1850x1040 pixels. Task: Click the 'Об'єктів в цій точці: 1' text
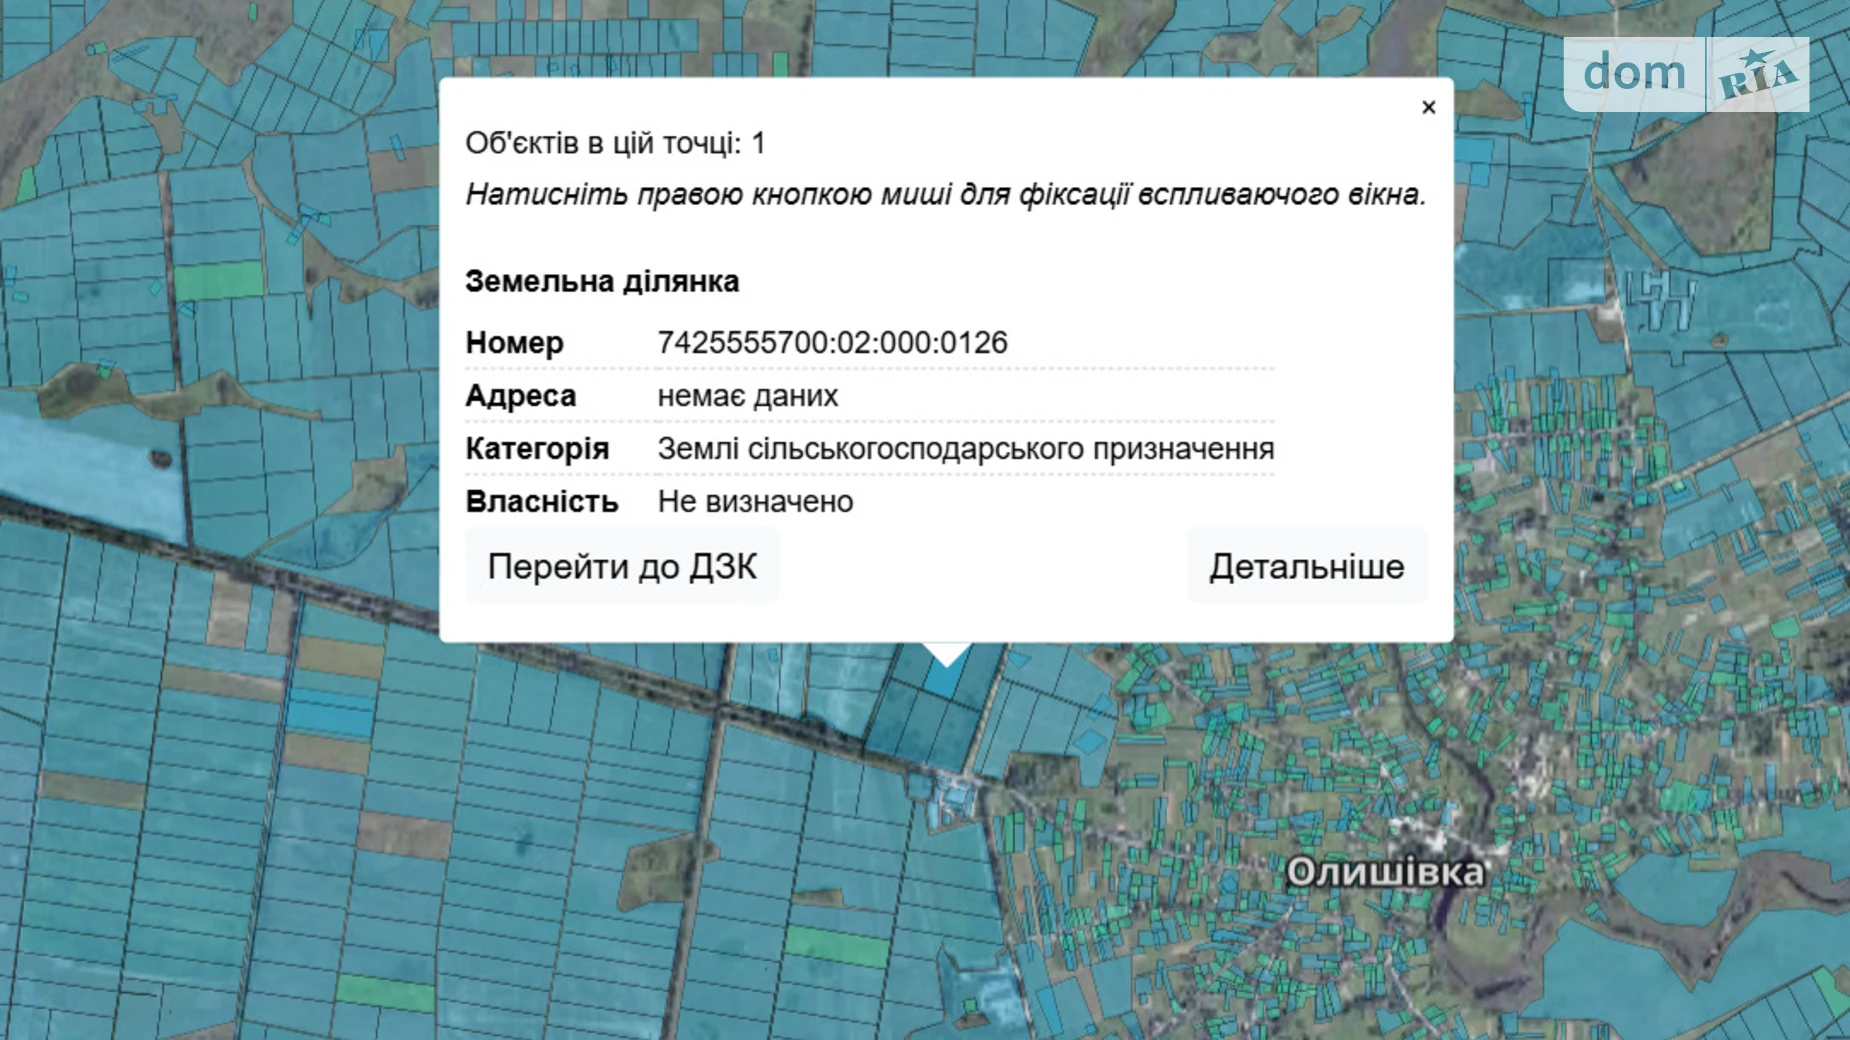615,143
